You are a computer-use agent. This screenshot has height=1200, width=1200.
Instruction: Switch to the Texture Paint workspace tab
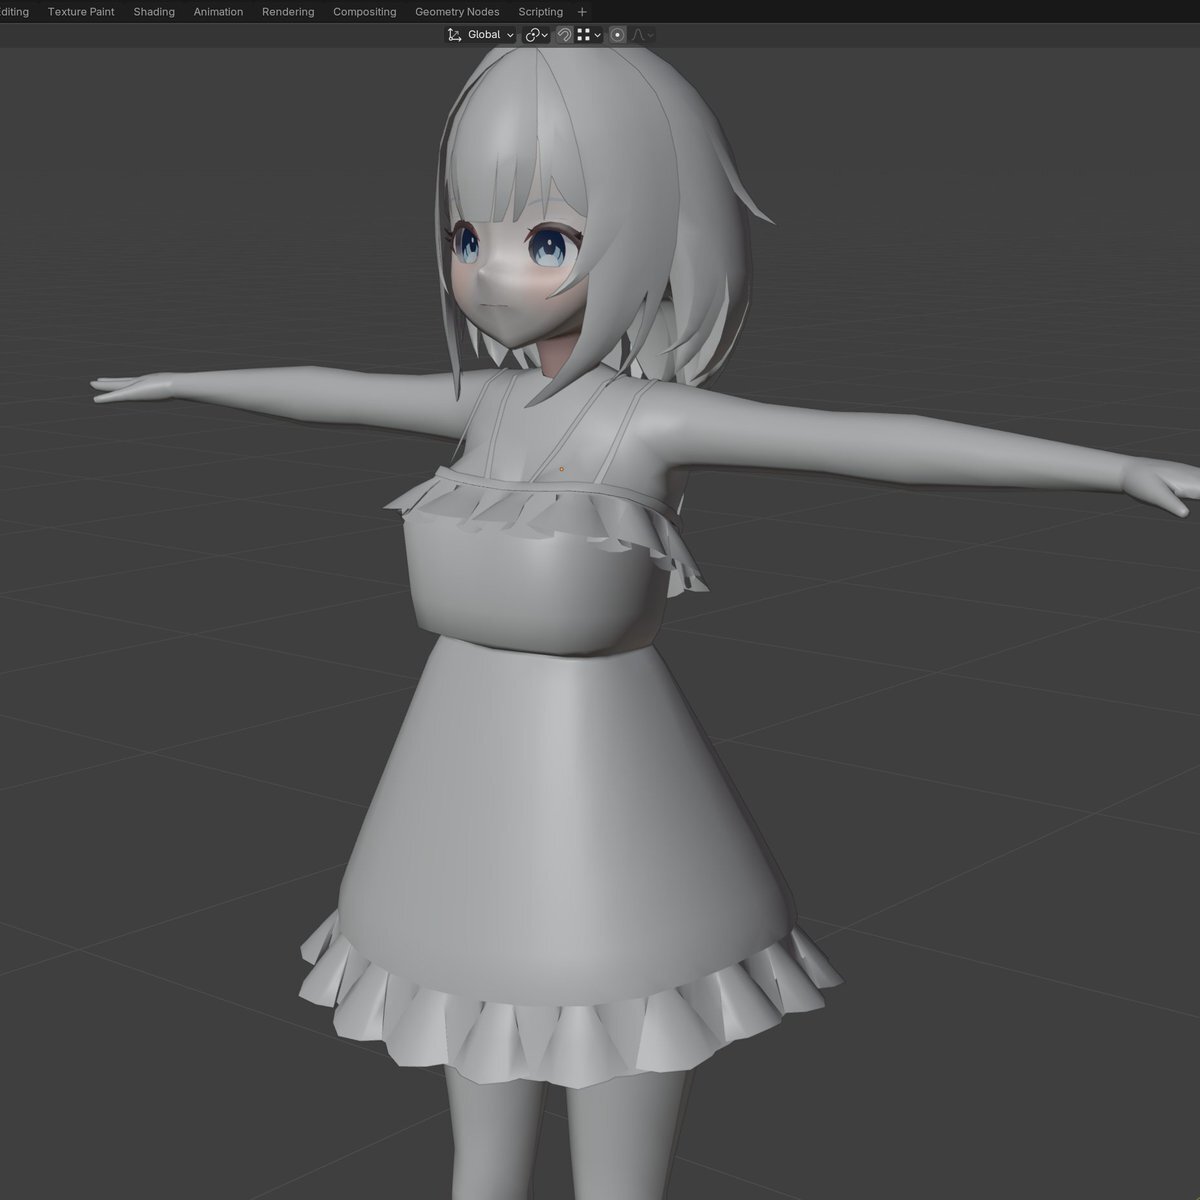point(81,12)
